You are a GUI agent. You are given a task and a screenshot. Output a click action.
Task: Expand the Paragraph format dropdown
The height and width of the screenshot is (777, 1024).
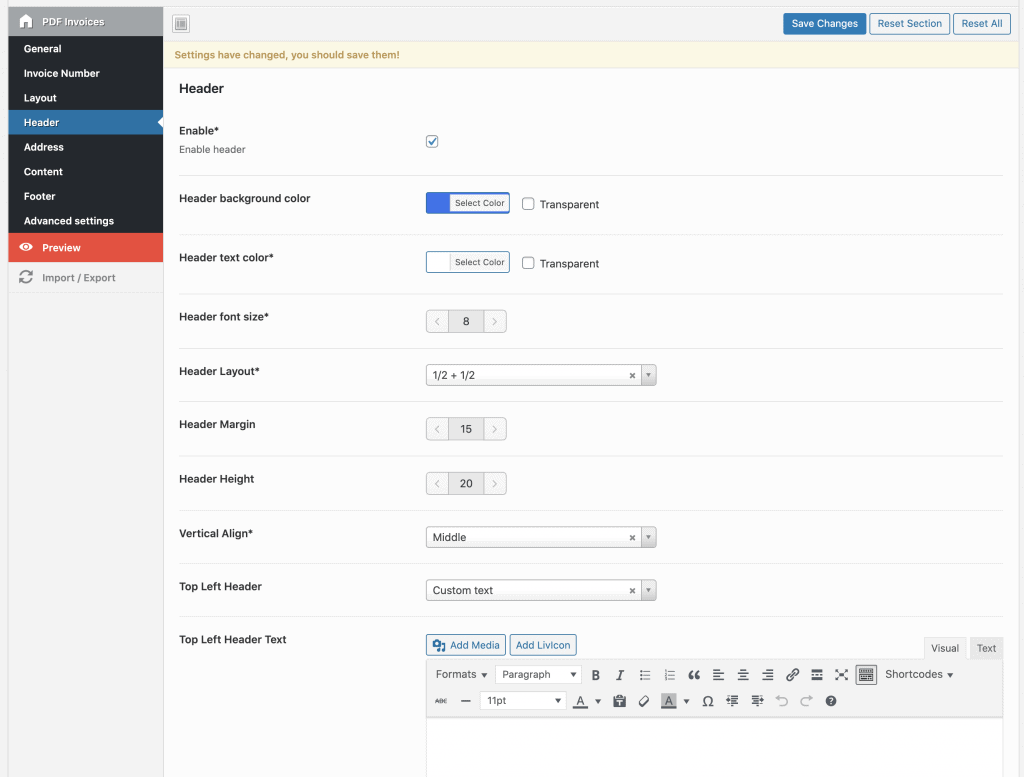[x=538, y=675]
